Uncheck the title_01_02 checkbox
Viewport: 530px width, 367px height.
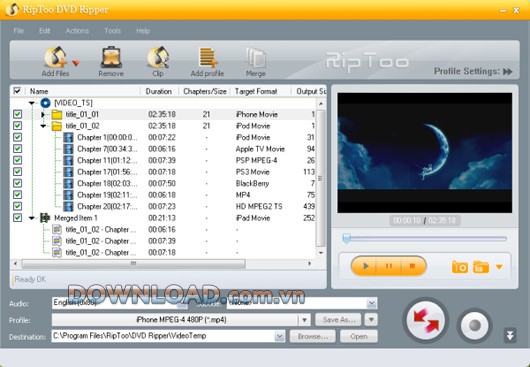tap(18, 126)
